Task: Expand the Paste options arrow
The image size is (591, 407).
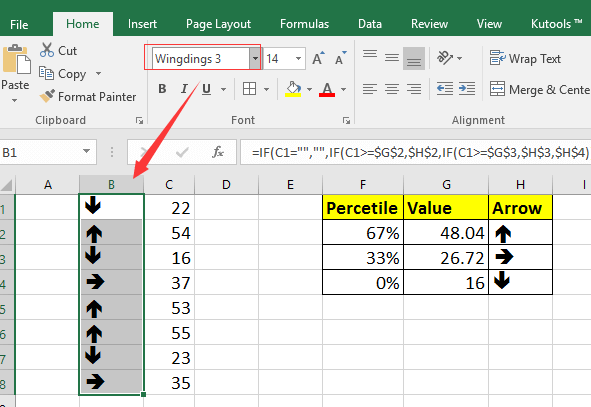Action: tap(14, 100)
